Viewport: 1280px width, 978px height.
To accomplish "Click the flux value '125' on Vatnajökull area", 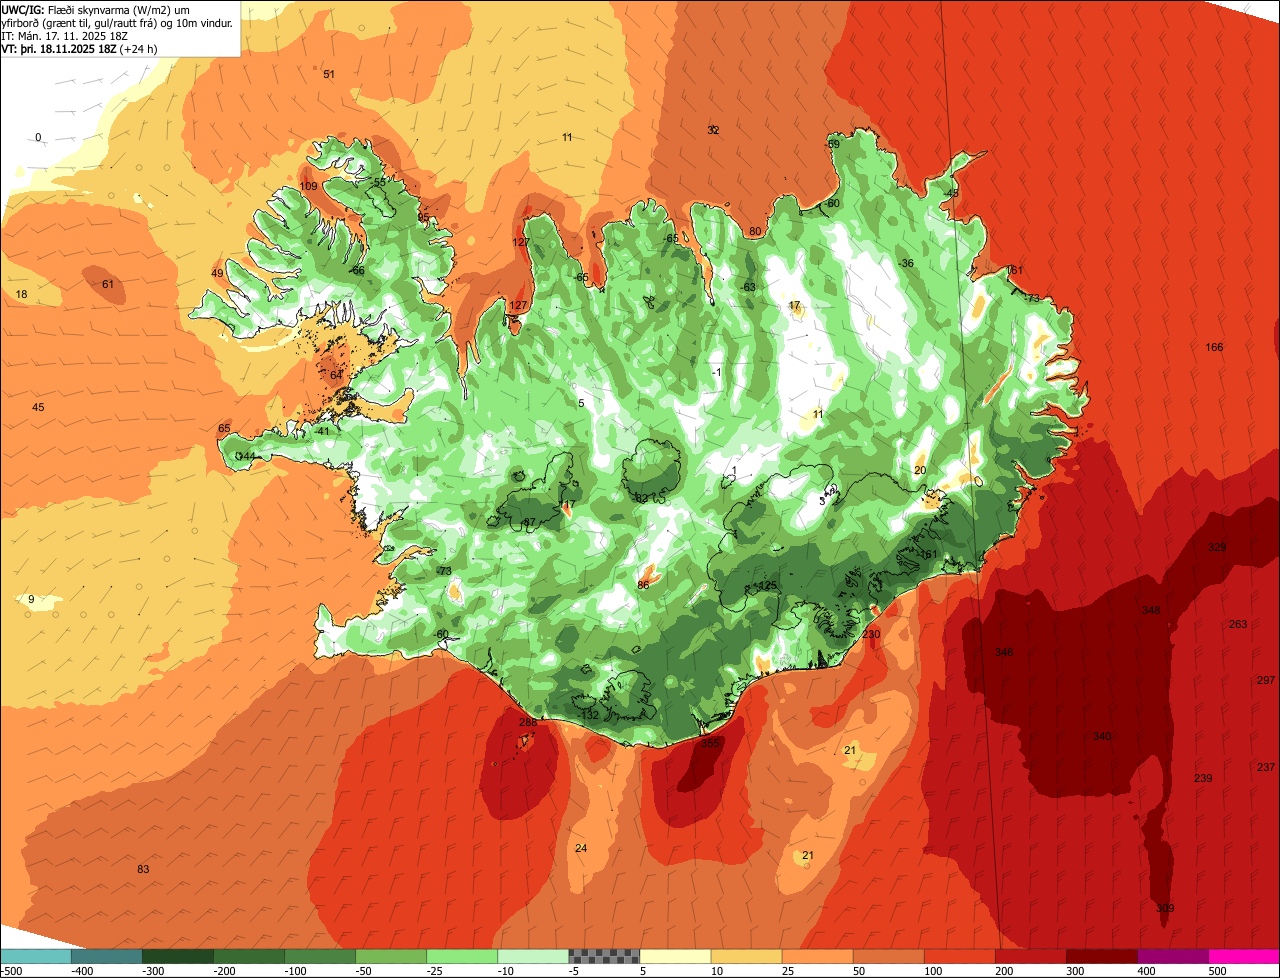I will pyautogui.click(x=767, y=585).
